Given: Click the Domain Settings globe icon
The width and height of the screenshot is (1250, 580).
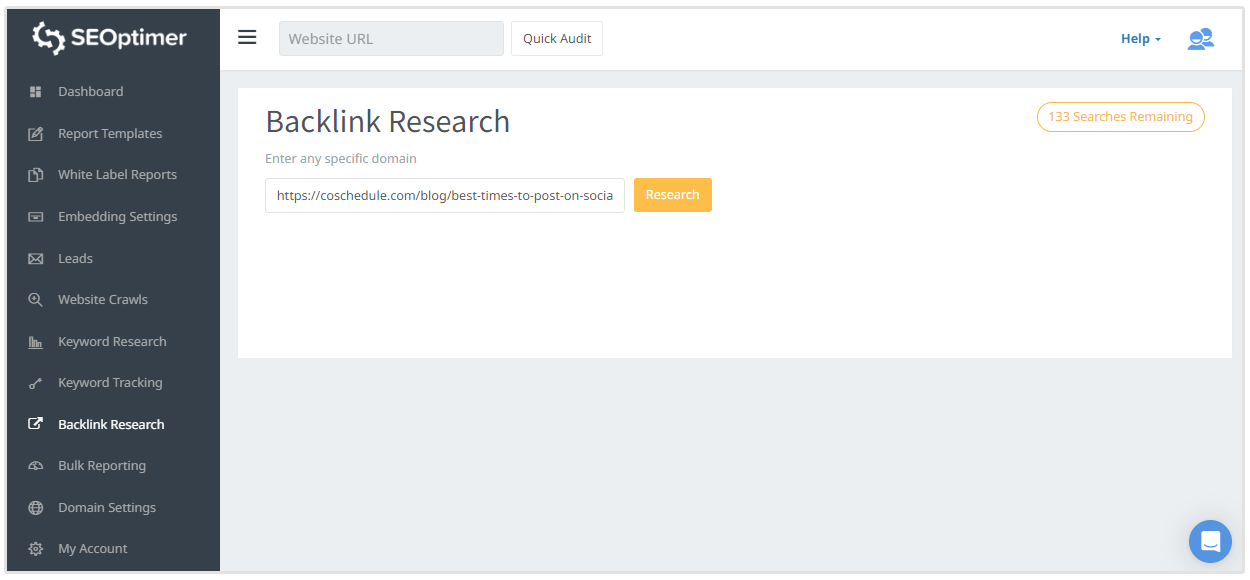Looking at the screenshot, I should [36, 508].
